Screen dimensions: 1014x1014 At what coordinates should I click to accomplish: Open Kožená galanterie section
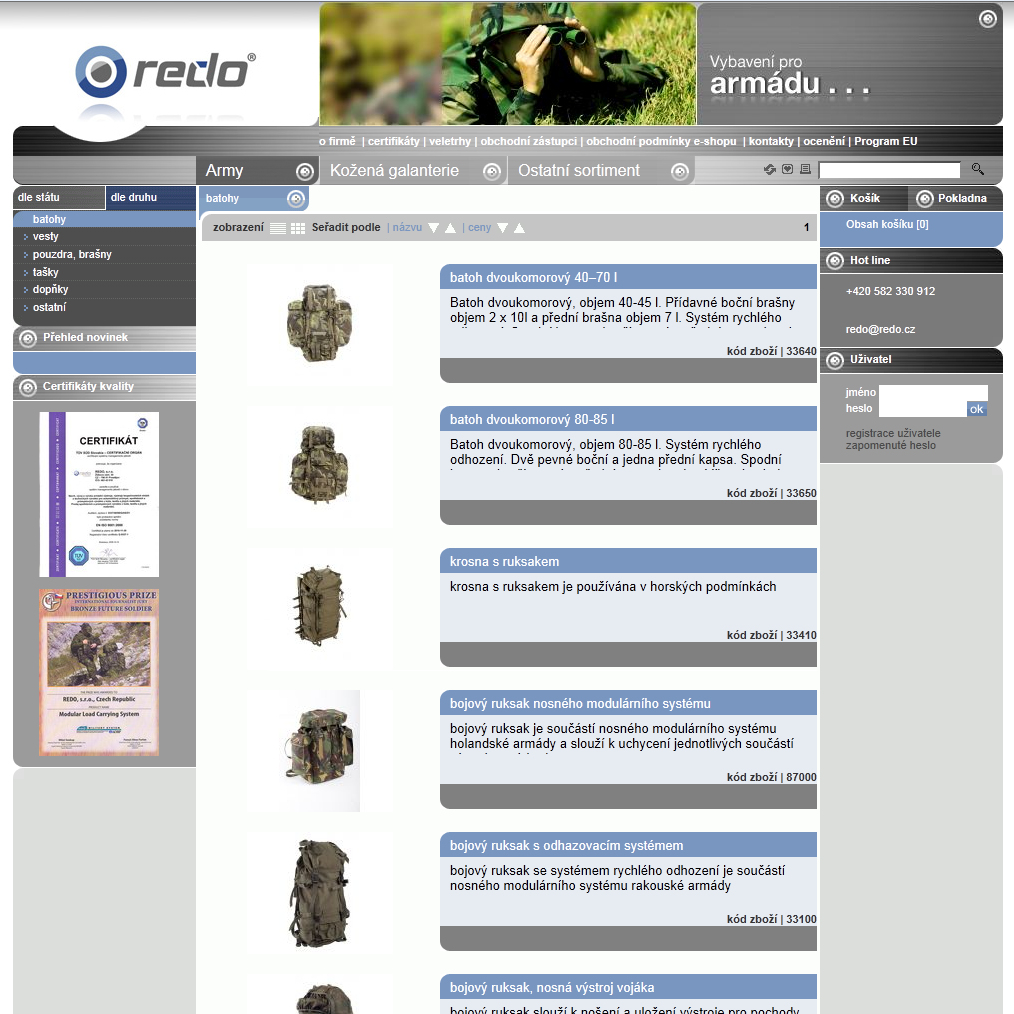(x=413, y=171)
